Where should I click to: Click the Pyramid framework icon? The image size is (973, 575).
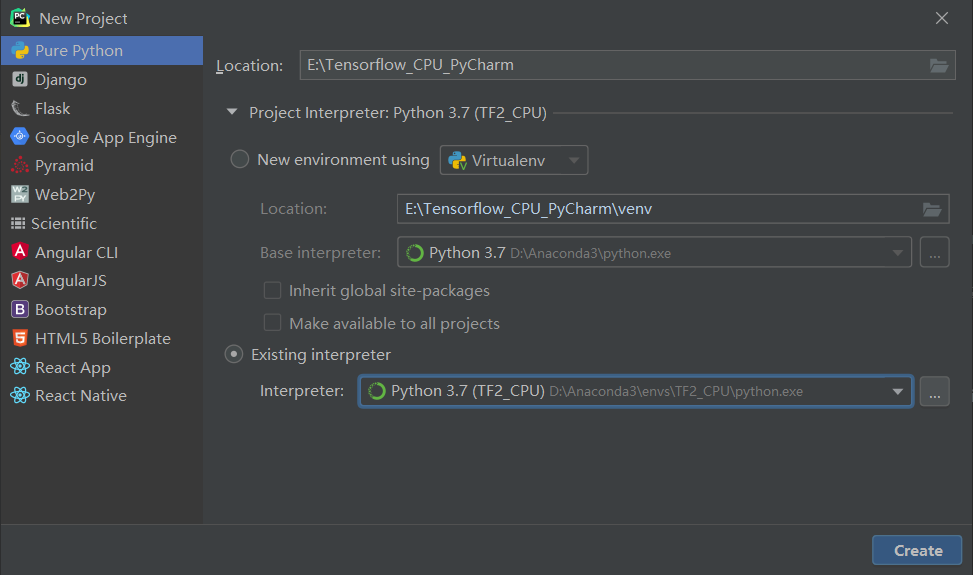tap(20, 166)
